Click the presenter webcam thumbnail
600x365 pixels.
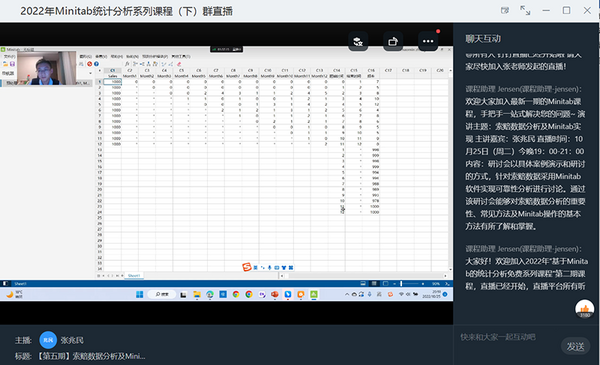tap(47, 68)
